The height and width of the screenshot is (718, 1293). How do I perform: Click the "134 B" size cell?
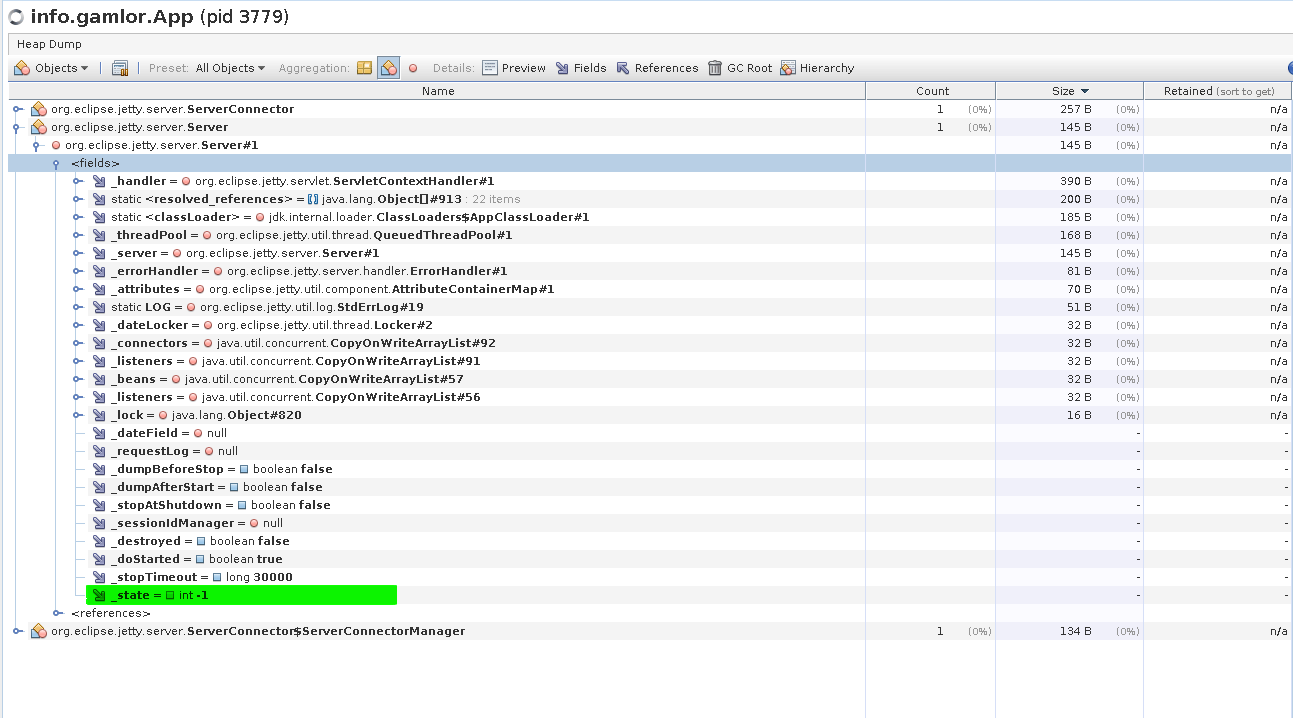click(x=1075, y=631)
